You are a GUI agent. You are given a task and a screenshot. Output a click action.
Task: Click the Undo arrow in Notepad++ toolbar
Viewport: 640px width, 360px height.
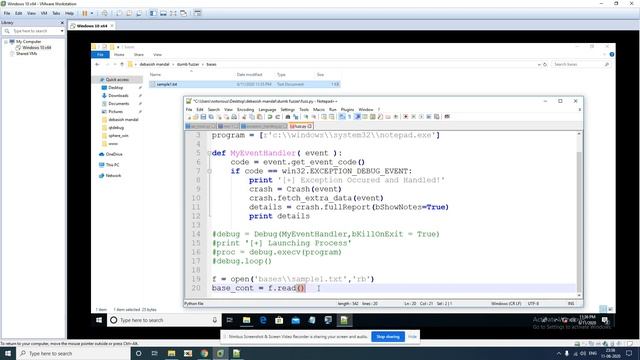pyautogui.click(x=270, y=117)
